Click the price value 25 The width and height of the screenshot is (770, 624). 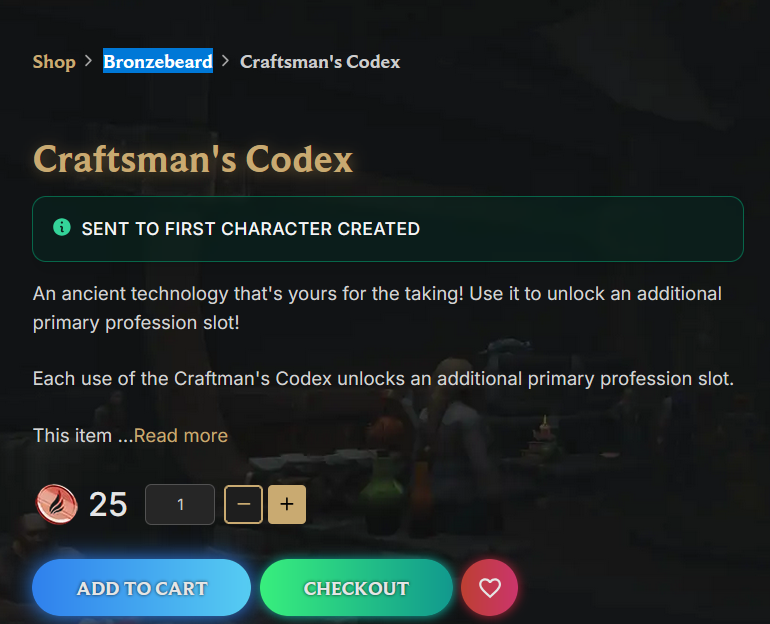pos(108,504)
